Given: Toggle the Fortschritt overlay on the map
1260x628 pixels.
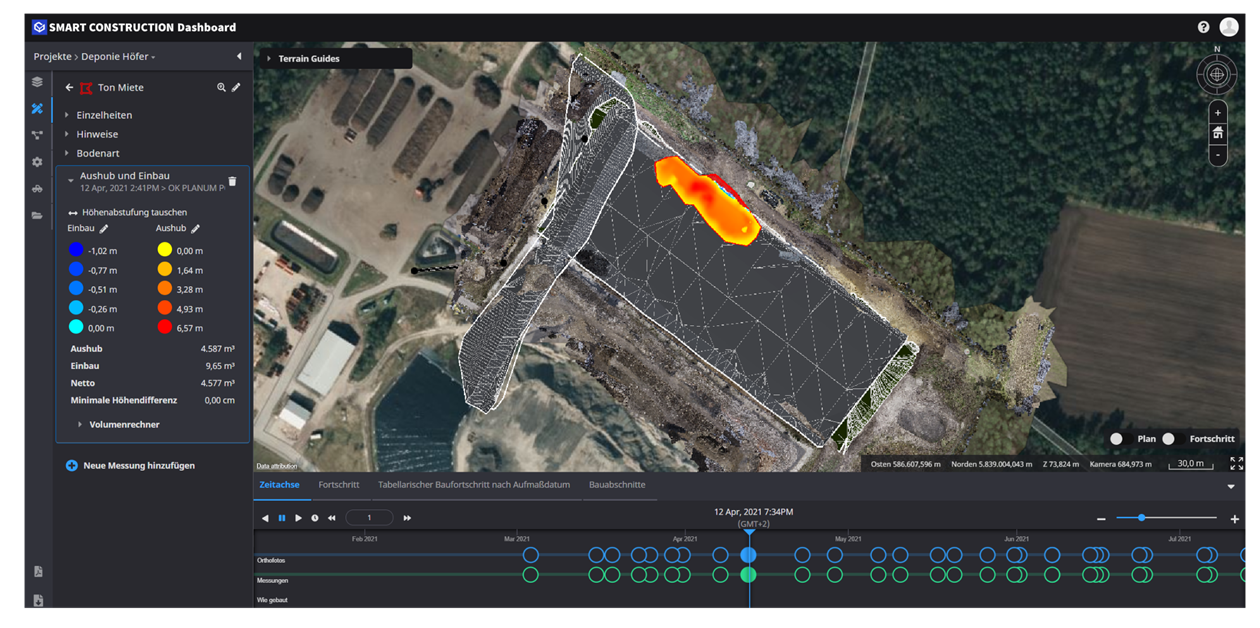Looking at the screenshot, I should coord(1173,438).
